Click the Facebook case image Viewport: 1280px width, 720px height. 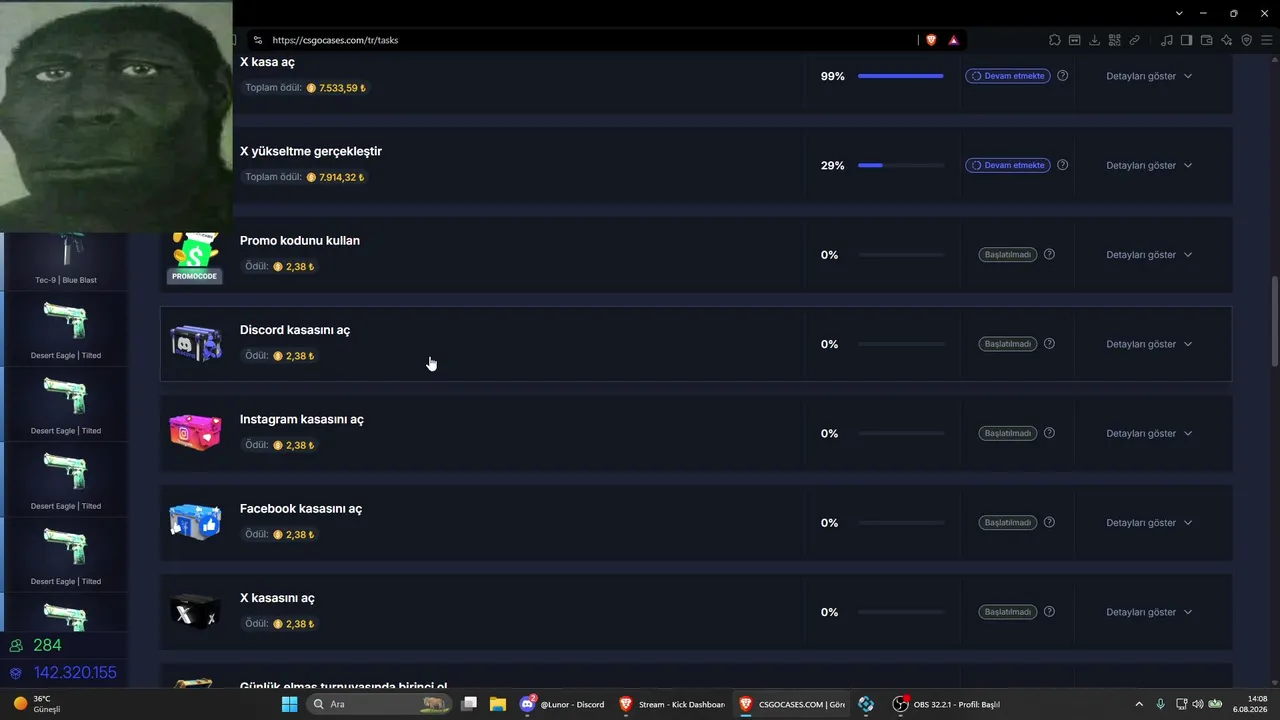195,522
